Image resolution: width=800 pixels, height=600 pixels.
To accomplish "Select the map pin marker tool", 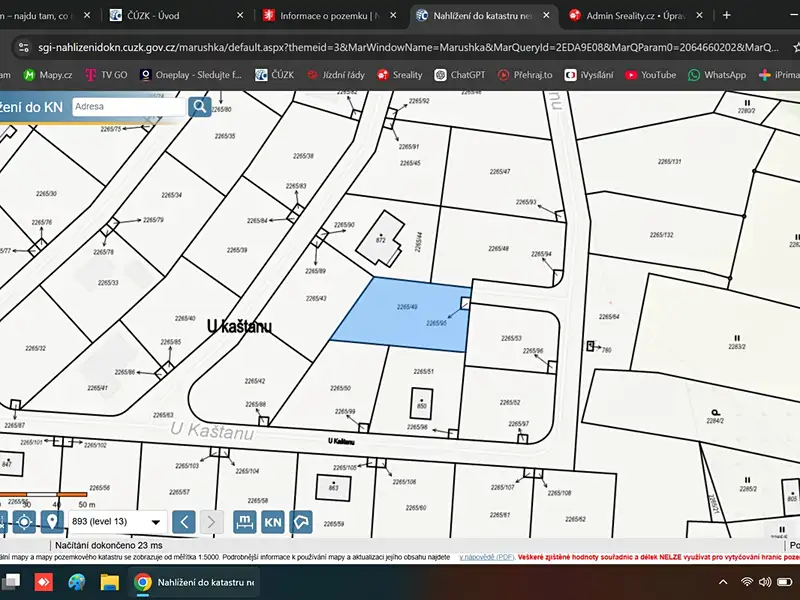I will click(52, 522).
